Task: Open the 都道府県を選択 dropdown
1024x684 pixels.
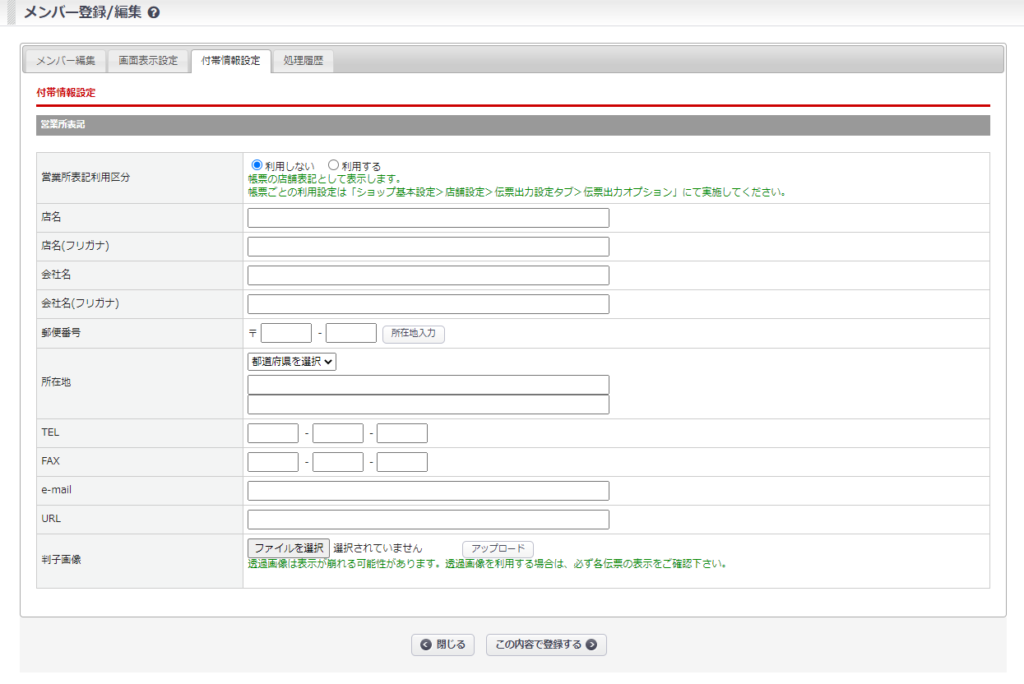Action: point(292,362)
